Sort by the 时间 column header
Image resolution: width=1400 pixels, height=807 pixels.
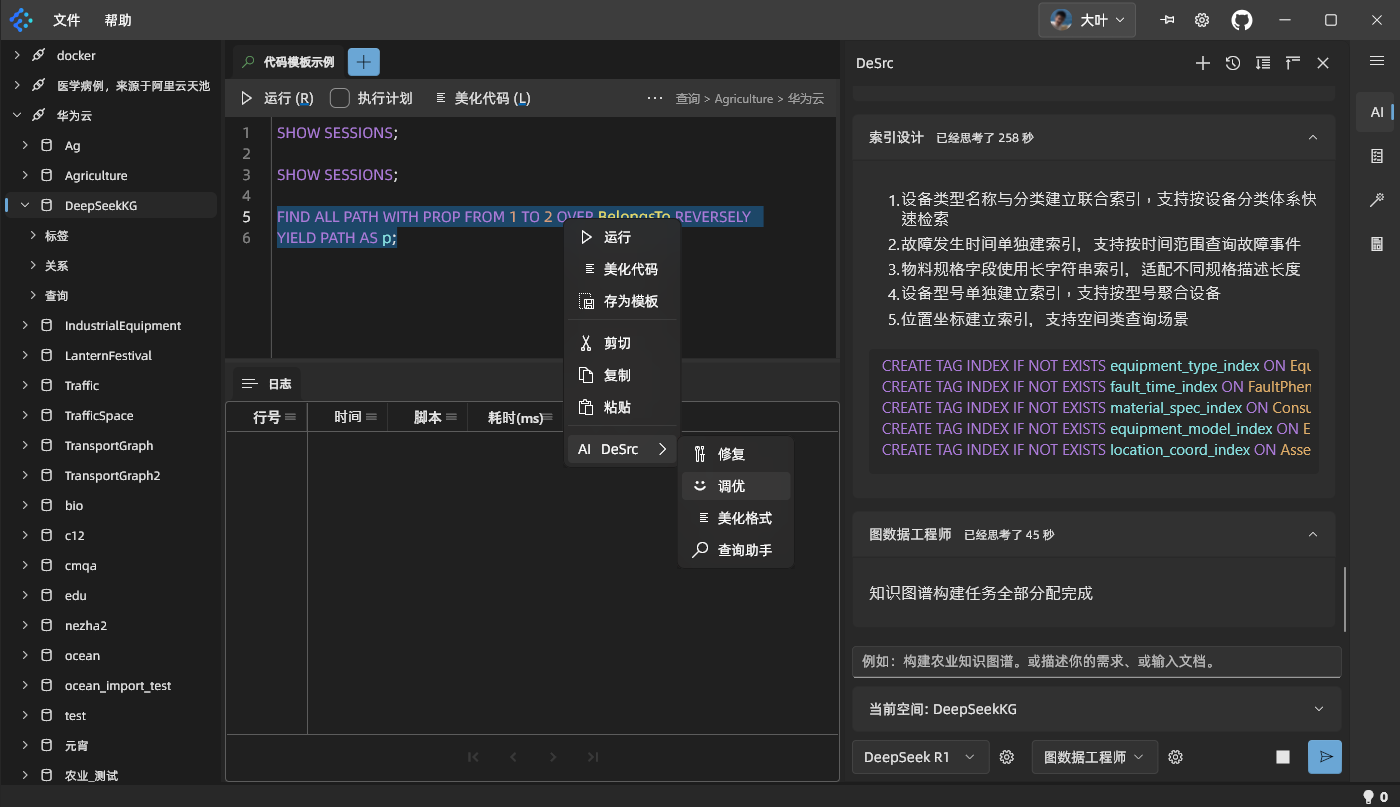coord(348,417)
